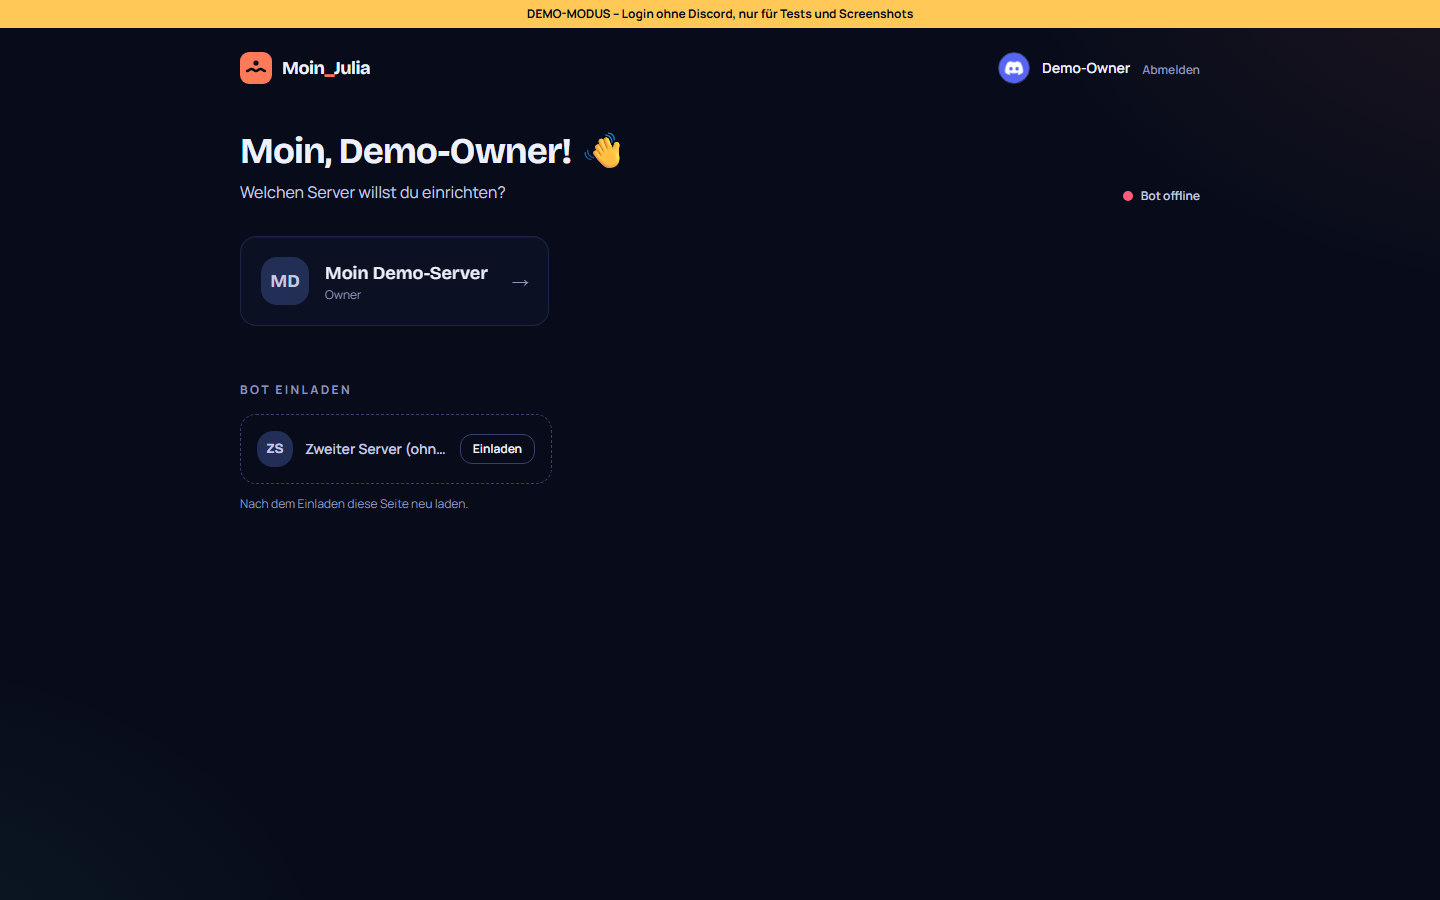Click the yellow DEMO-MODUS banner
The width and height of the screenshot is (1440, 900).
pyautogui.click(x=720, y=14)
